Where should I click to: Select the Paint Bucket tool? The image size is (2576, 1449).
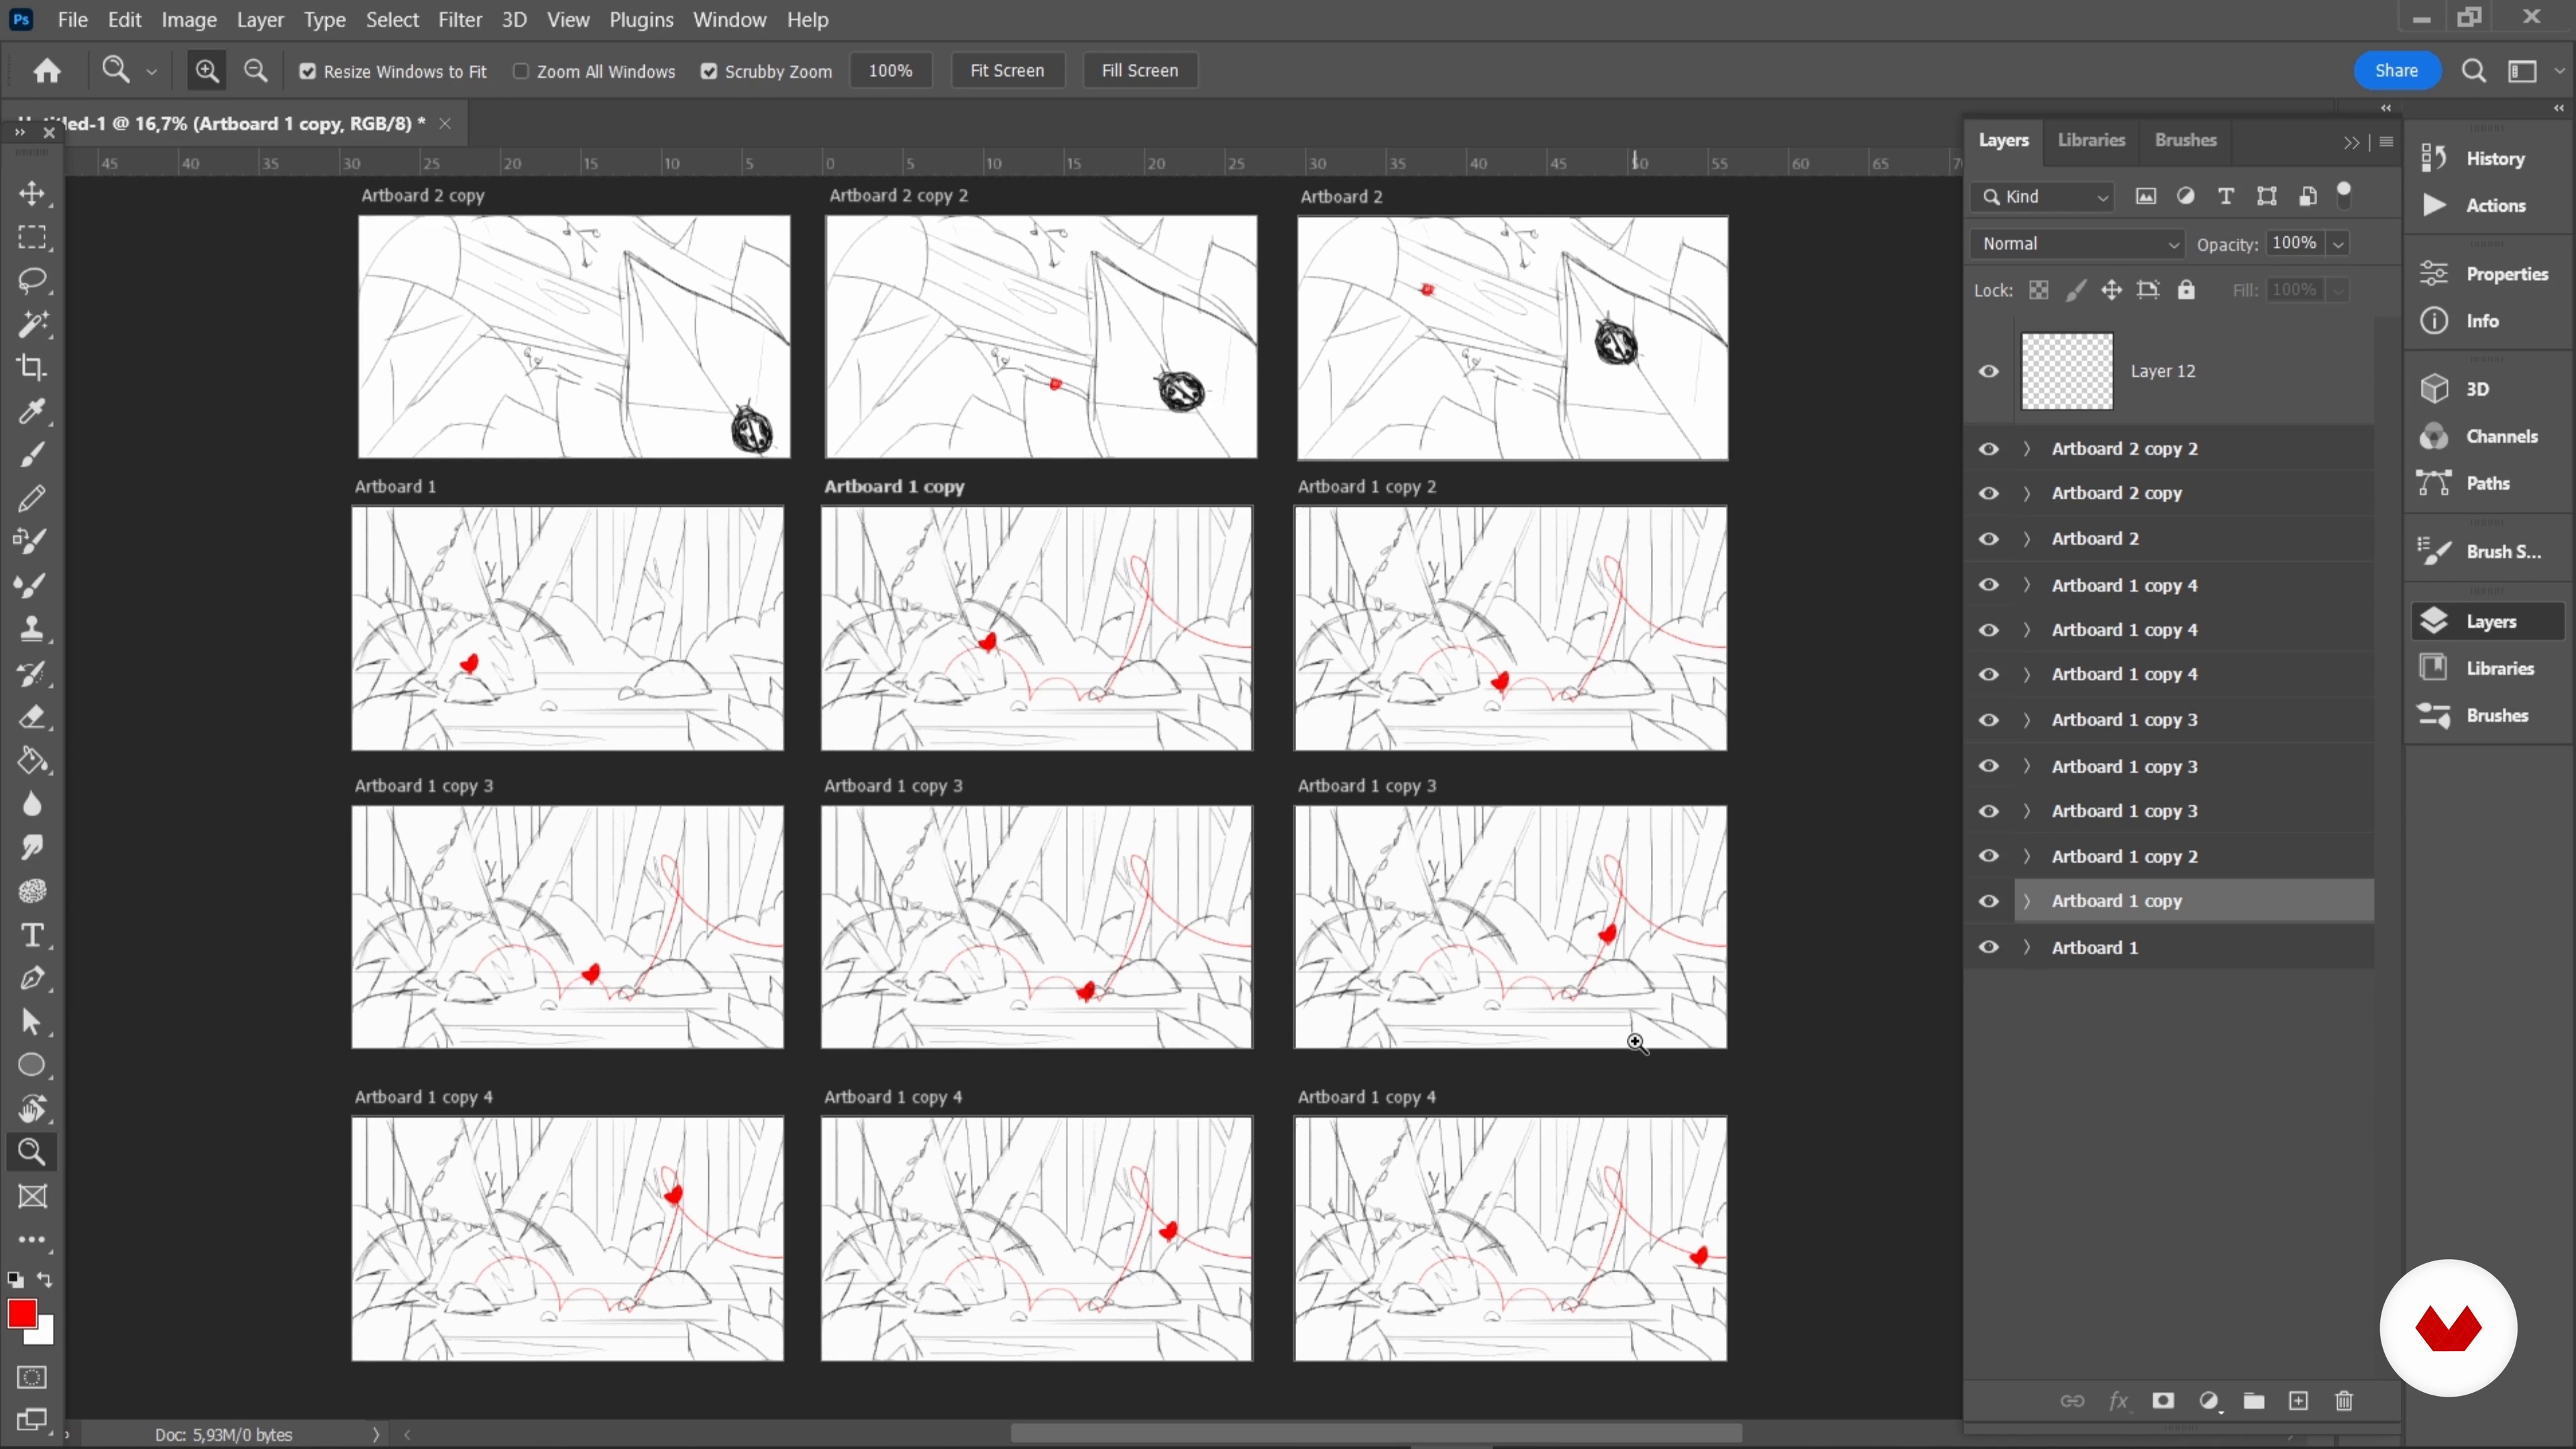32,760
